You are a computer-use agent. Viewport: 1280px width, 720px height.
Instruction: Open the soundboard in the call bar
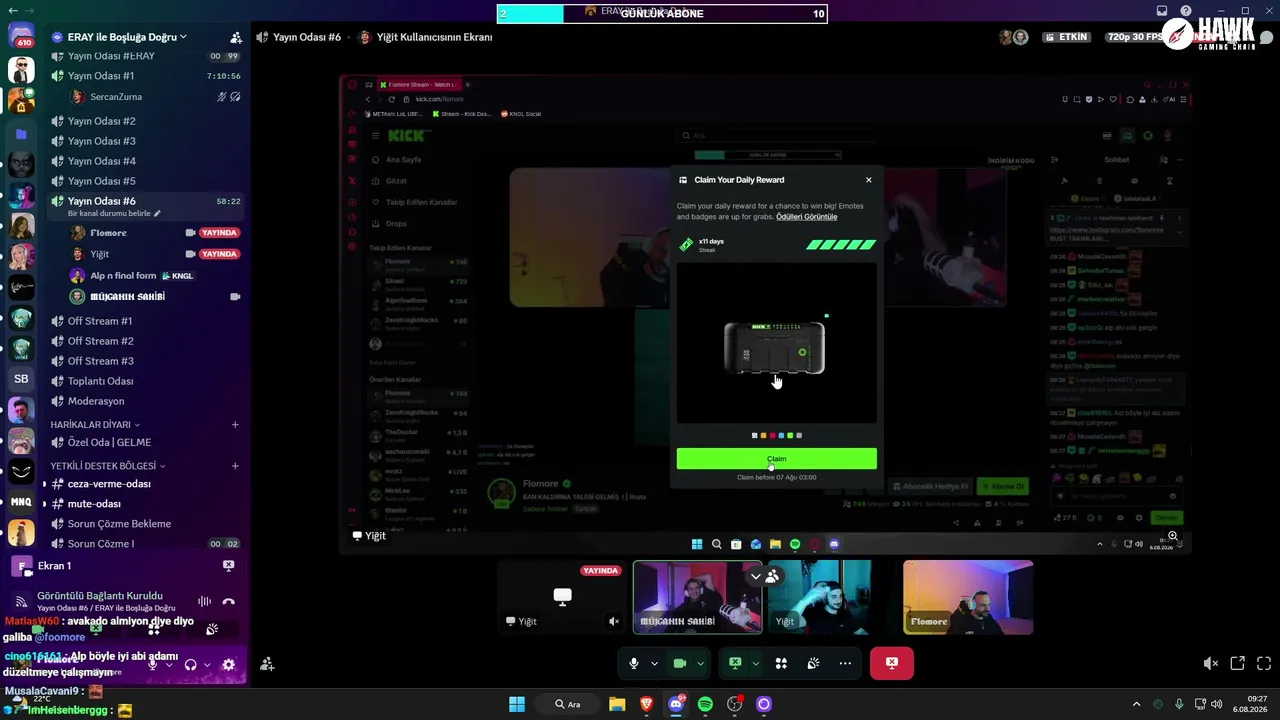click(813, 663)
